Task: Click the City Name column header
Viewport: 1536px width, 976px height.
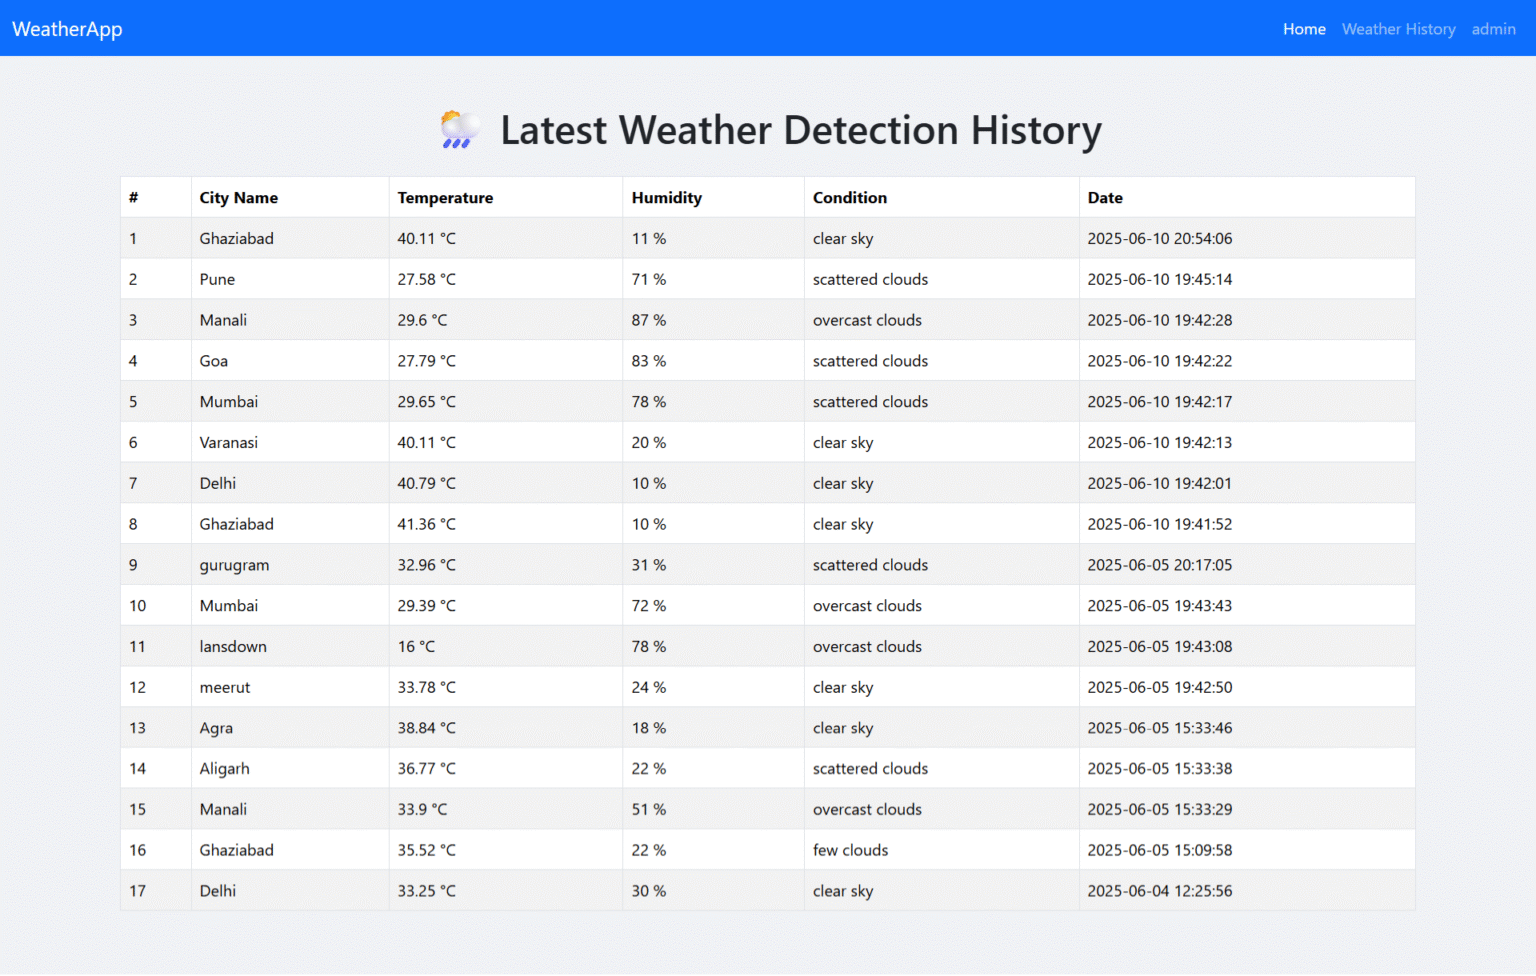Action: (x=238, y=198)
